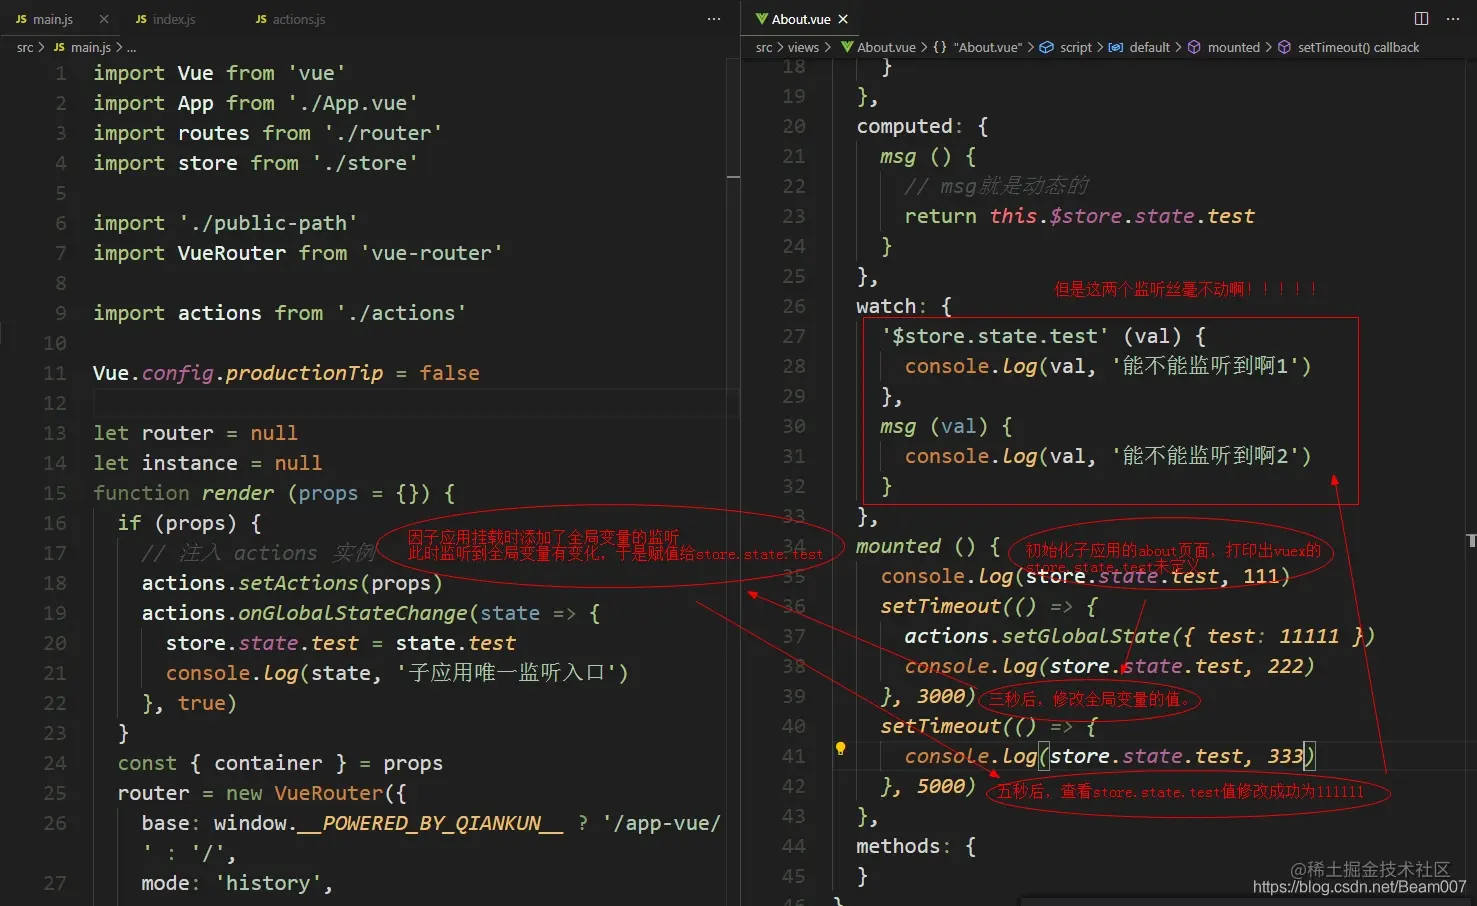Click Vue file icon on About.vue tab

coord(762,19)
